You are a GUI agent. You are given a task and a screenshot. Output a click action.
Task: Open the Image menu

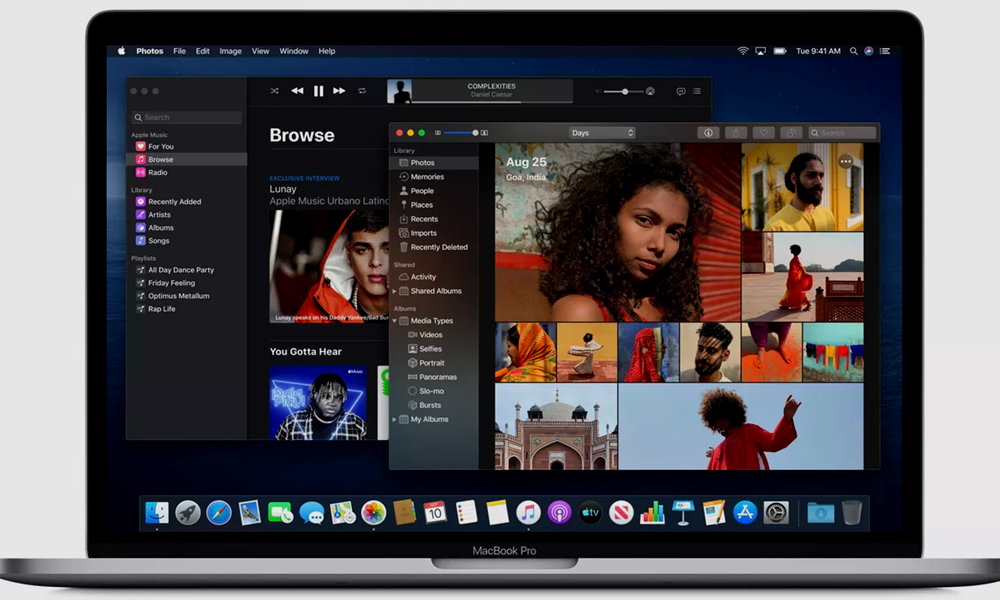pyautogui.click(x=230, y=51)
